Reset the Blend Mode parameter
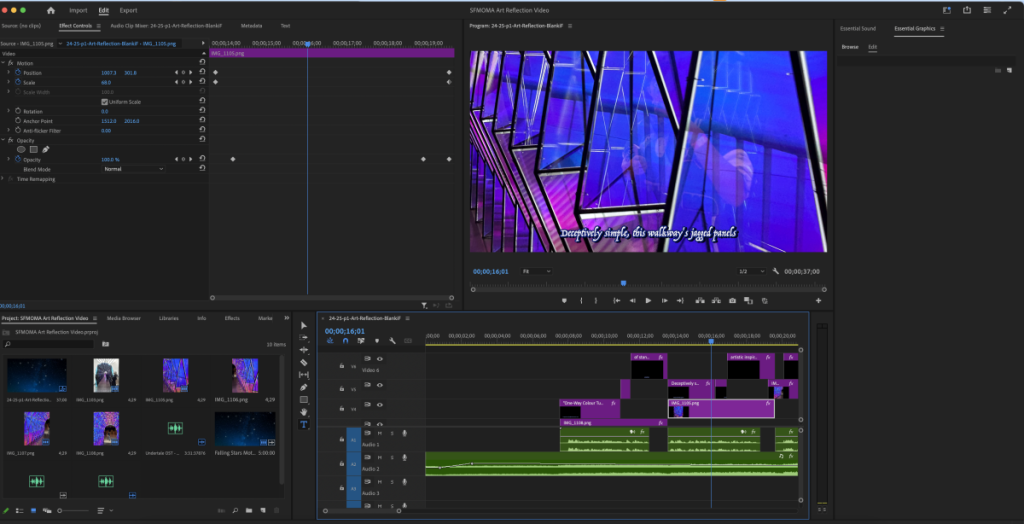Image resolution: width=1024 pixels, height=524 pixels. click(202, 169)
